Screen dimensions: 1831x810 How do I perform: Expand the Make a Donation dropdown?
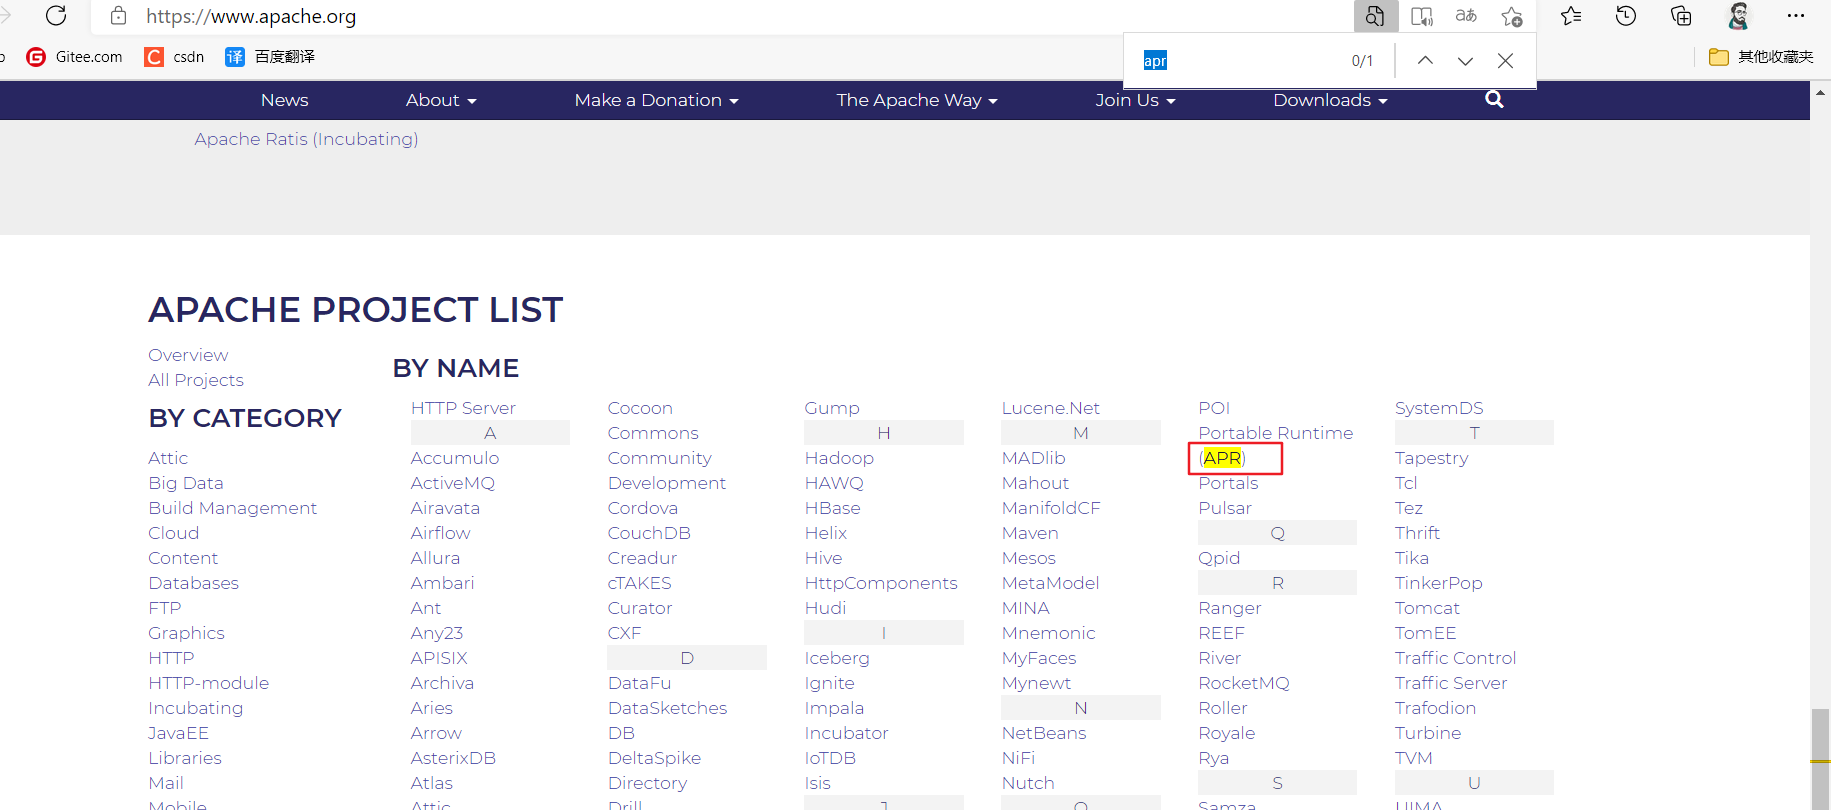point(656,100)
